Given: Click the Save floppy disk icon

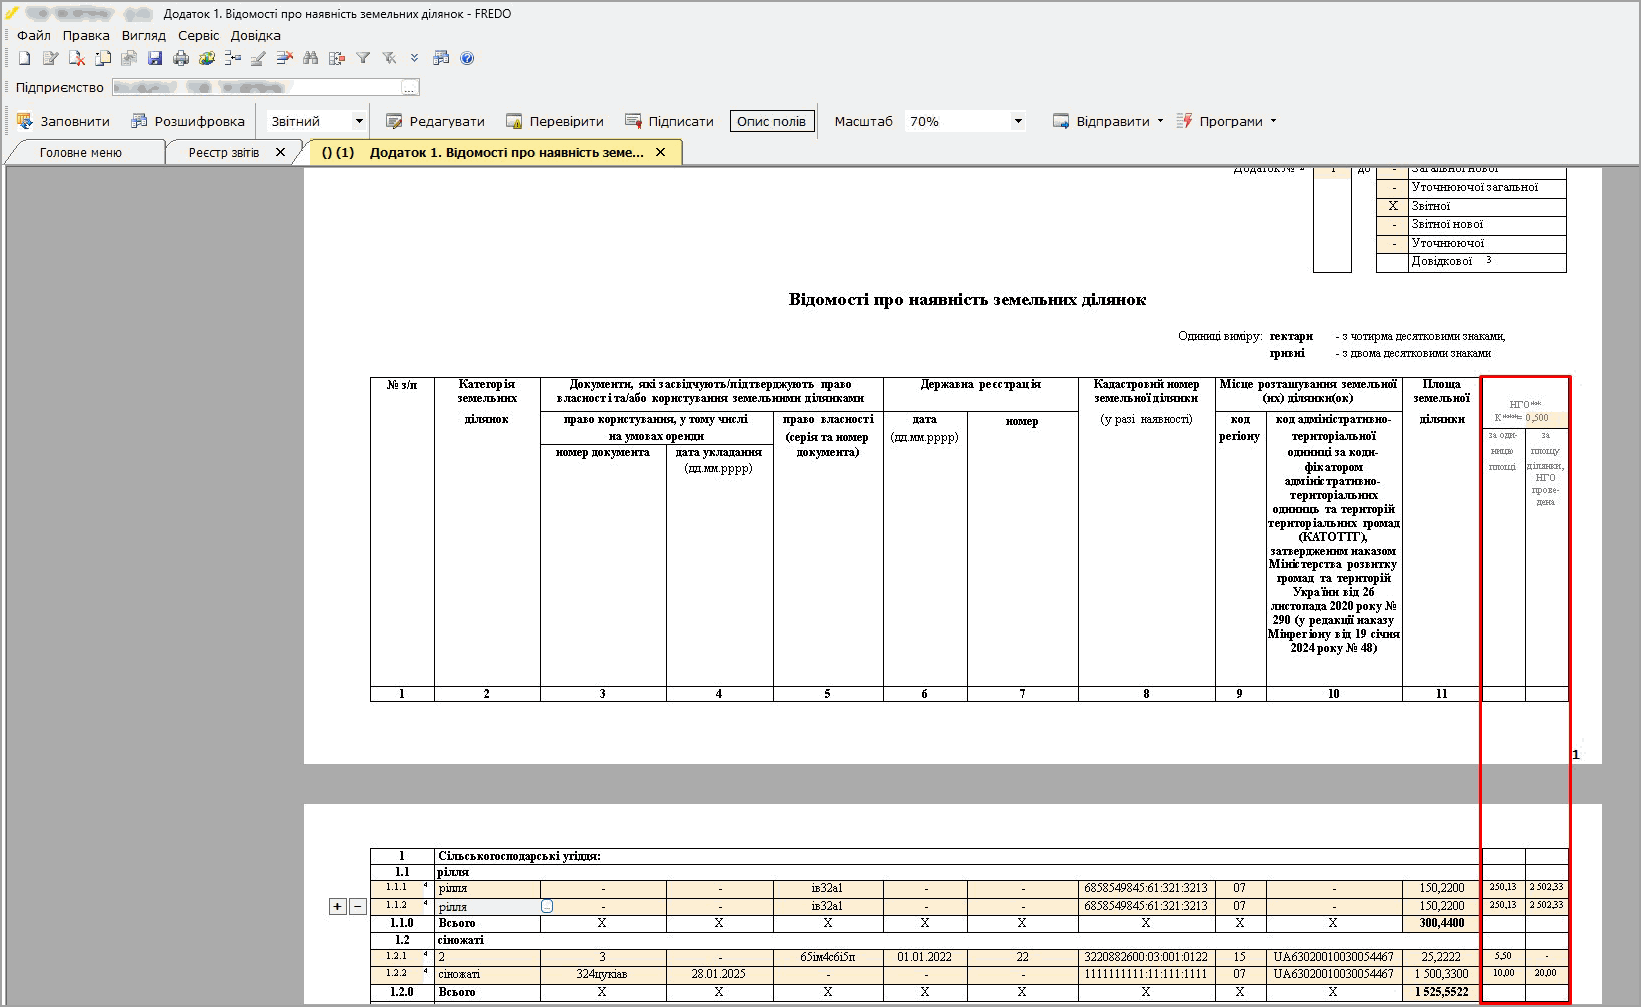Looking at the screenshot, I should pyautogui.click(x=155, y=59).
